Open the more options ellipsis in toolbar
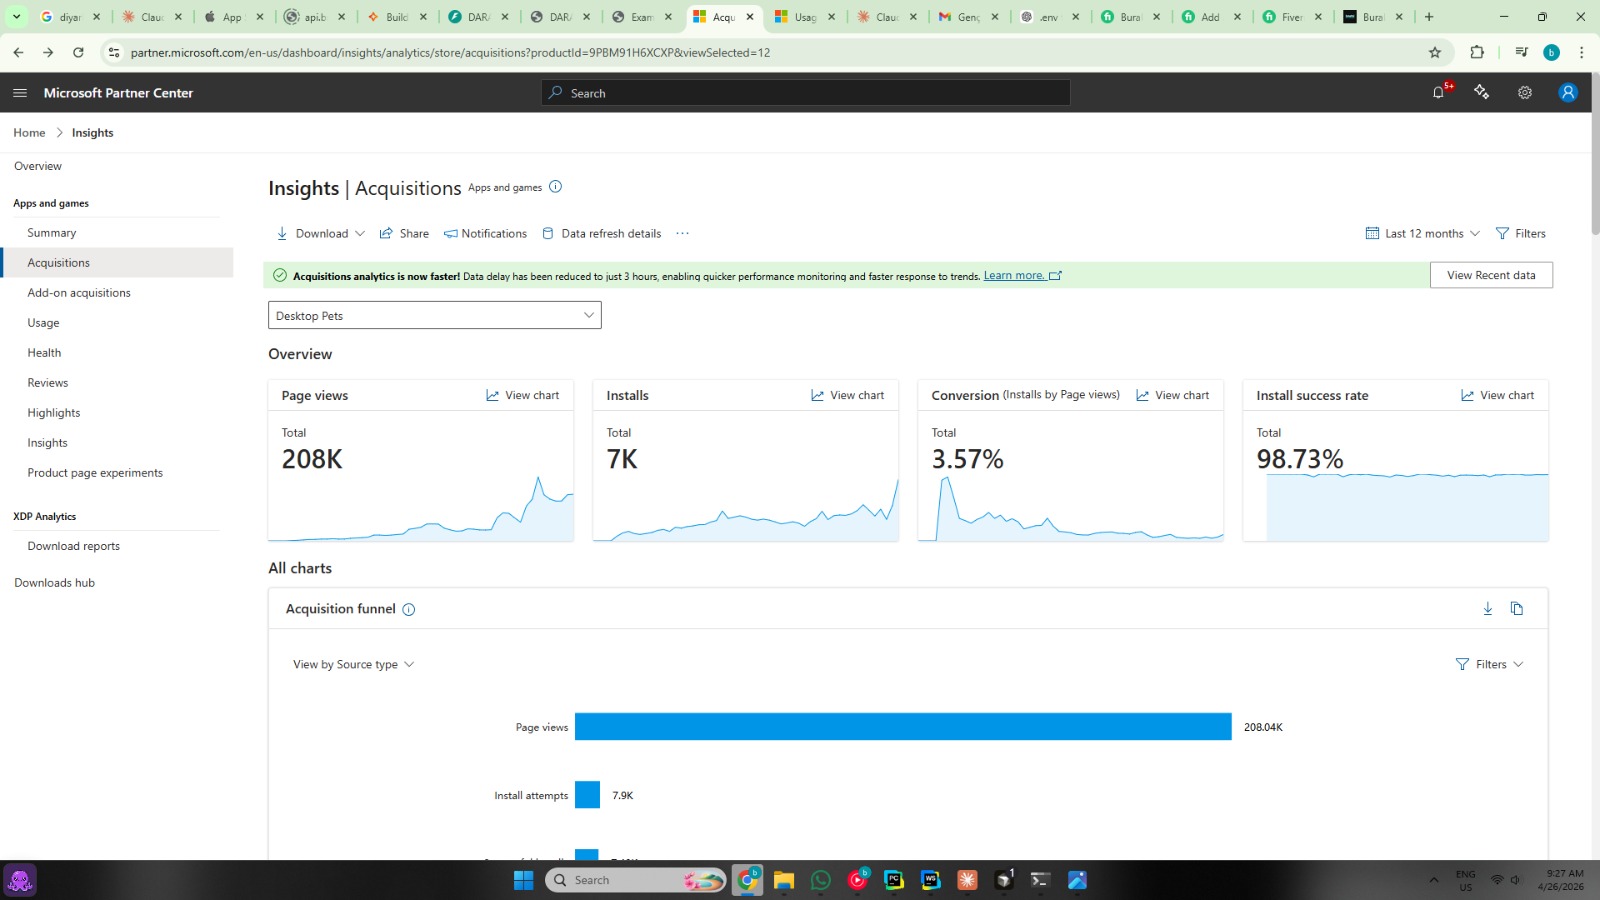 682,234
